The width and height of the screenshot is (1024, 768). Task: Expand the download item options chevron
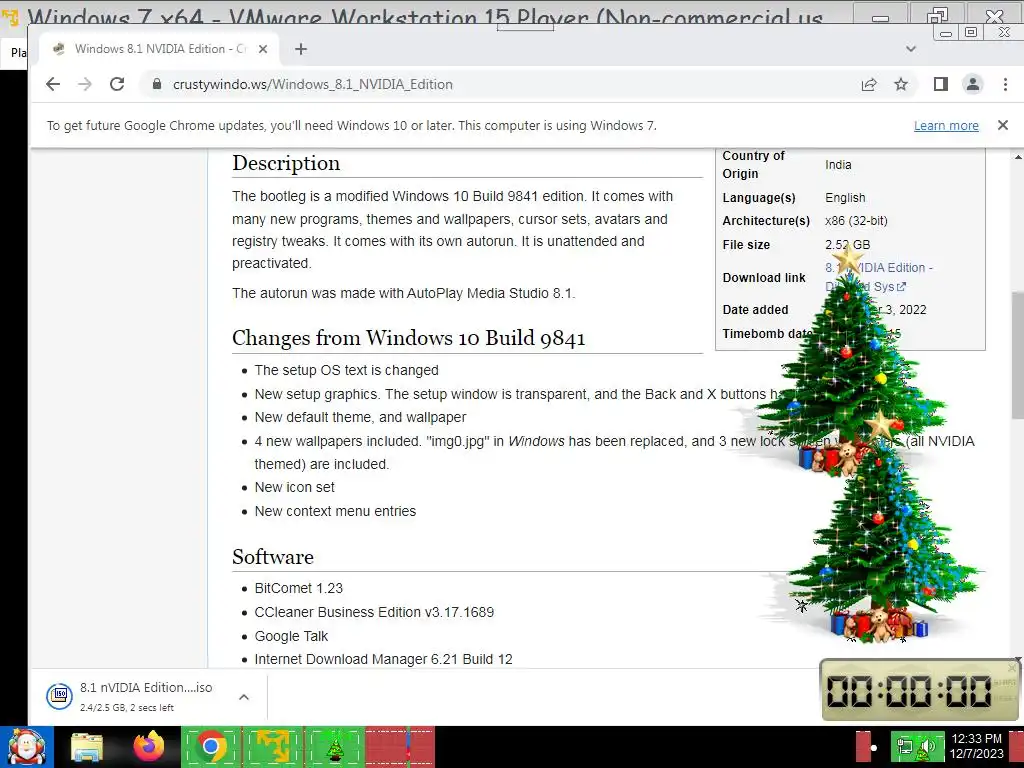244,697
